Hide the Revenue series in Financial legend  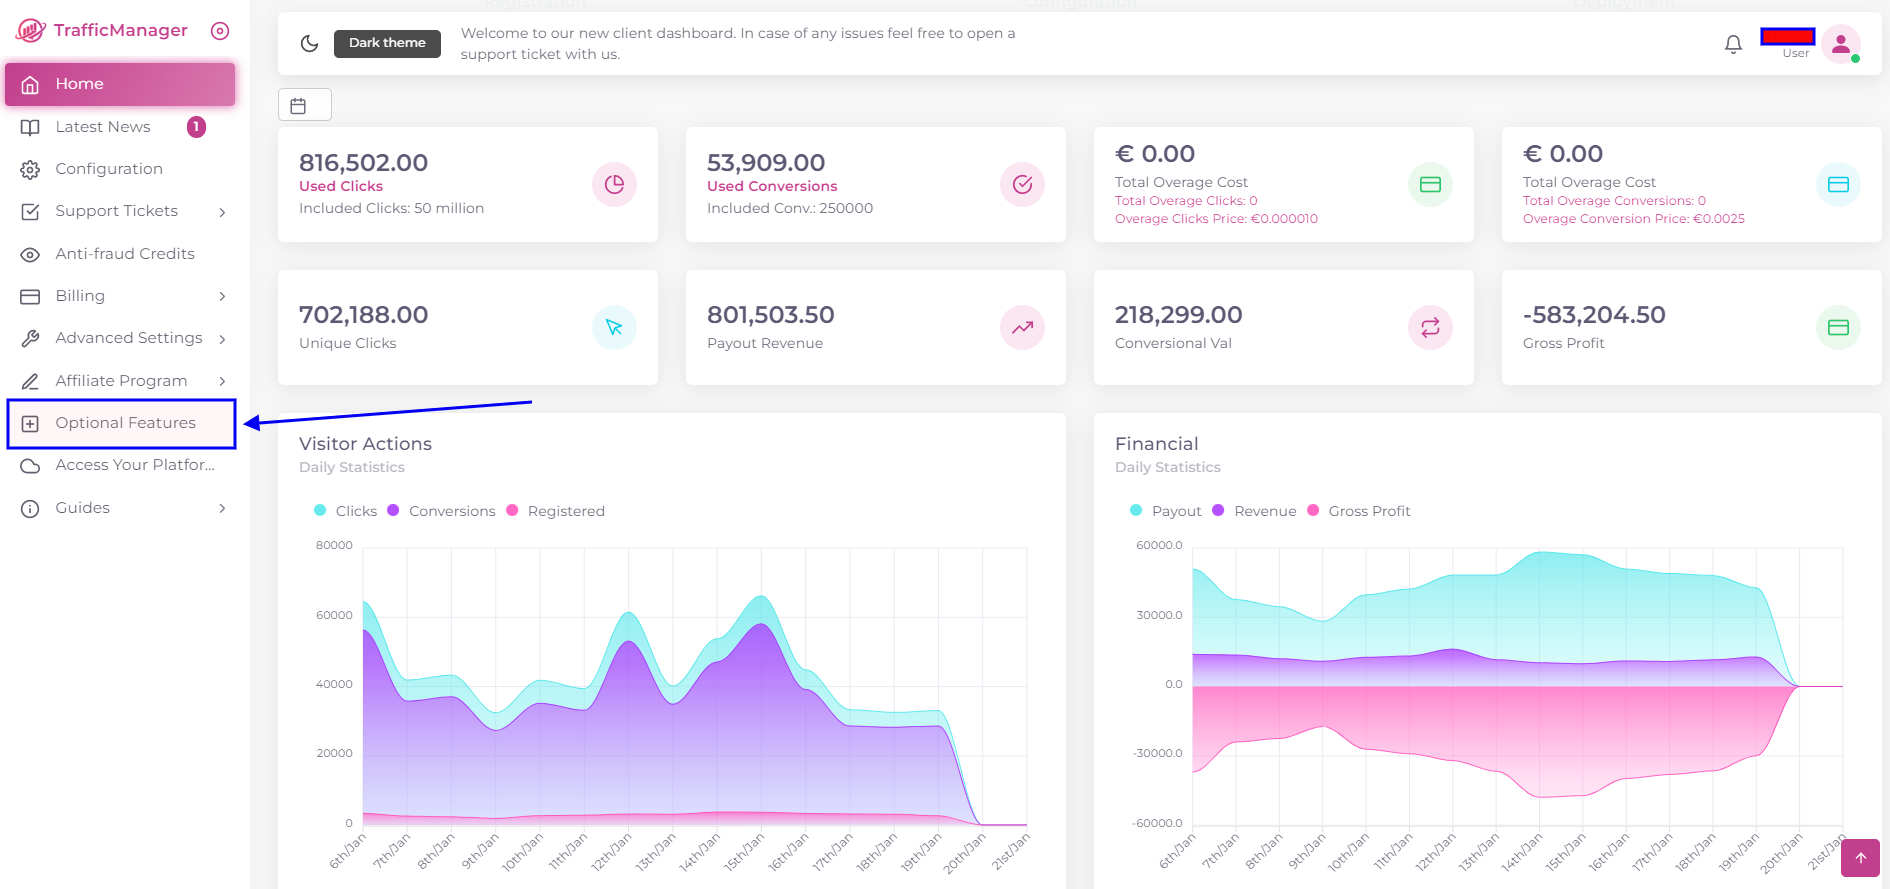click(x=1255, y=511)
